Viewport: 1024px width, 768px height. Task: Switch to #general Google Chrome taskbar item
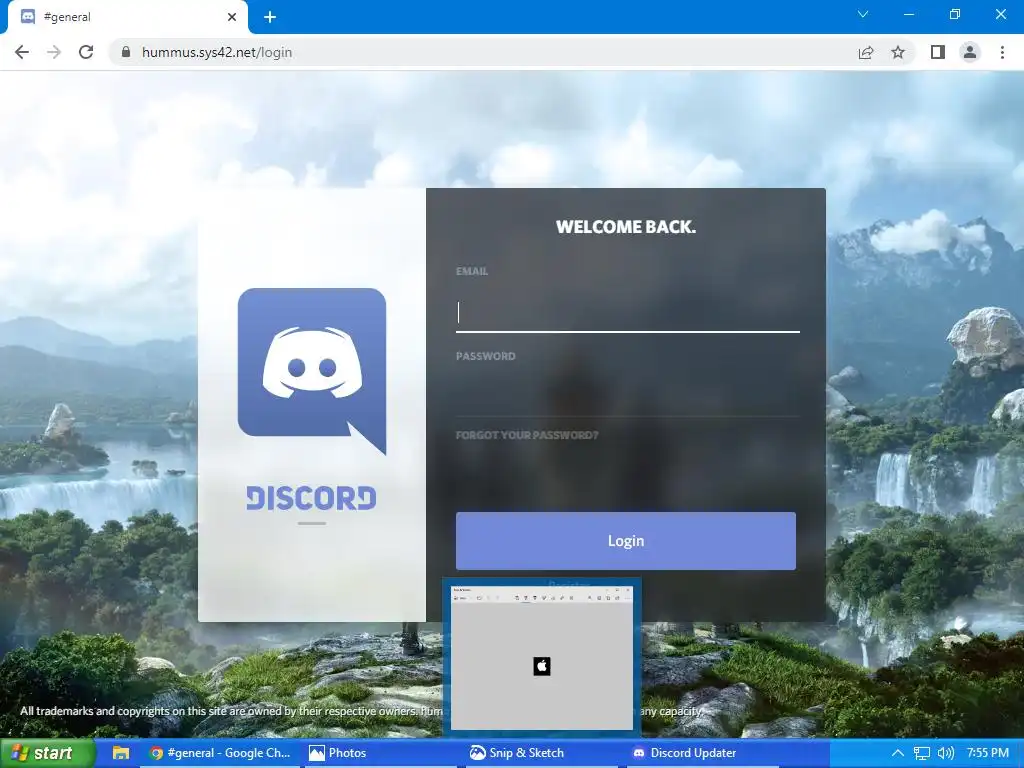[219, 753]
